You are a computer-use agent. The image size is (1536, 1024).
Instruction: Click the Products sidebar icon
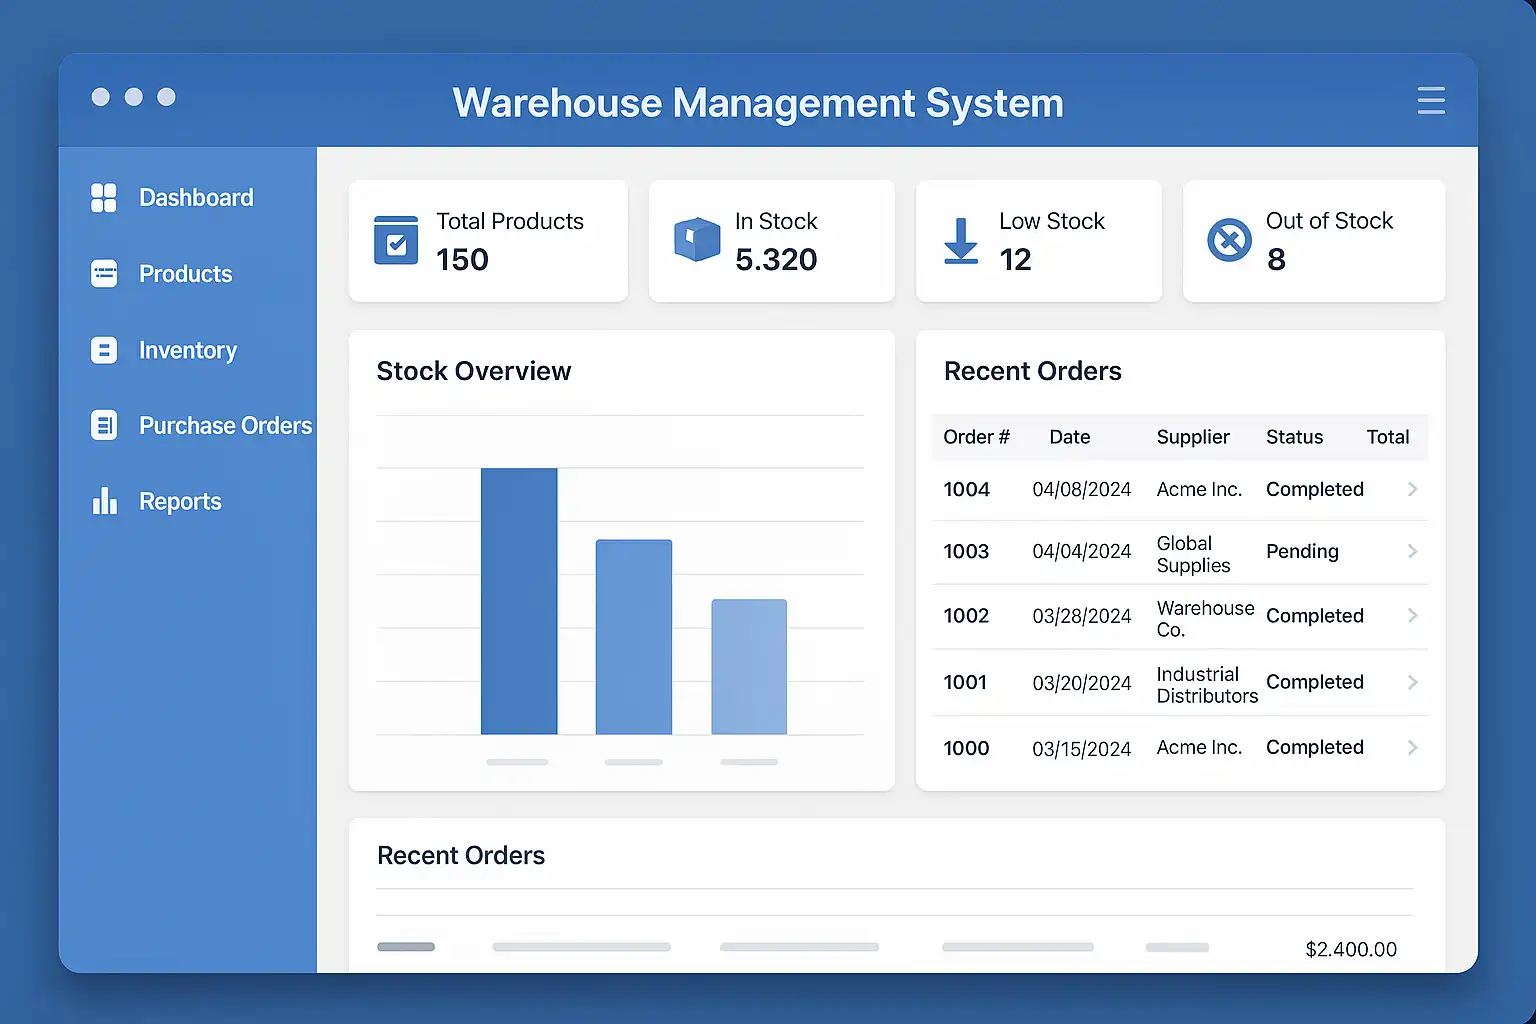[x=104, y=274]
